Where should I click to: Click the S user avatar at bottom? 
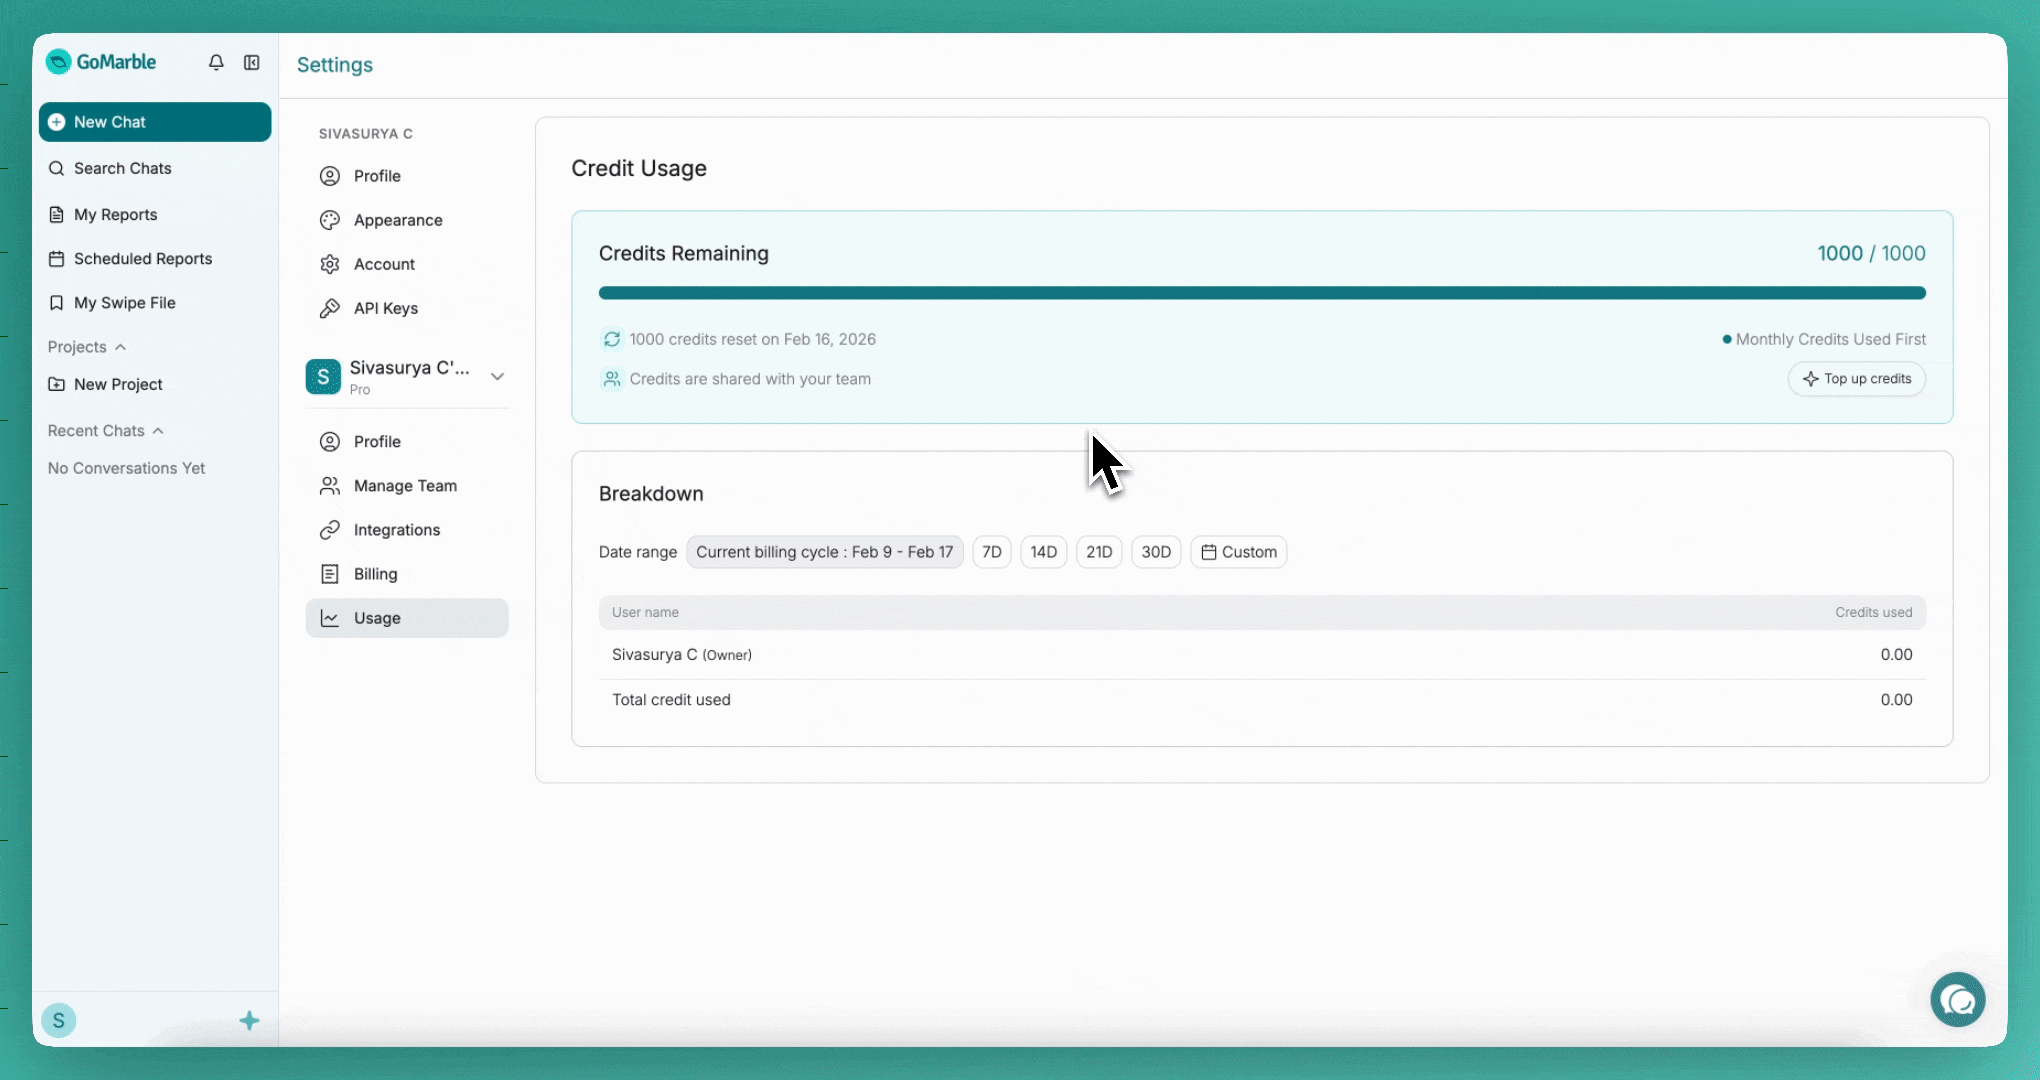tap(59, 1020)
